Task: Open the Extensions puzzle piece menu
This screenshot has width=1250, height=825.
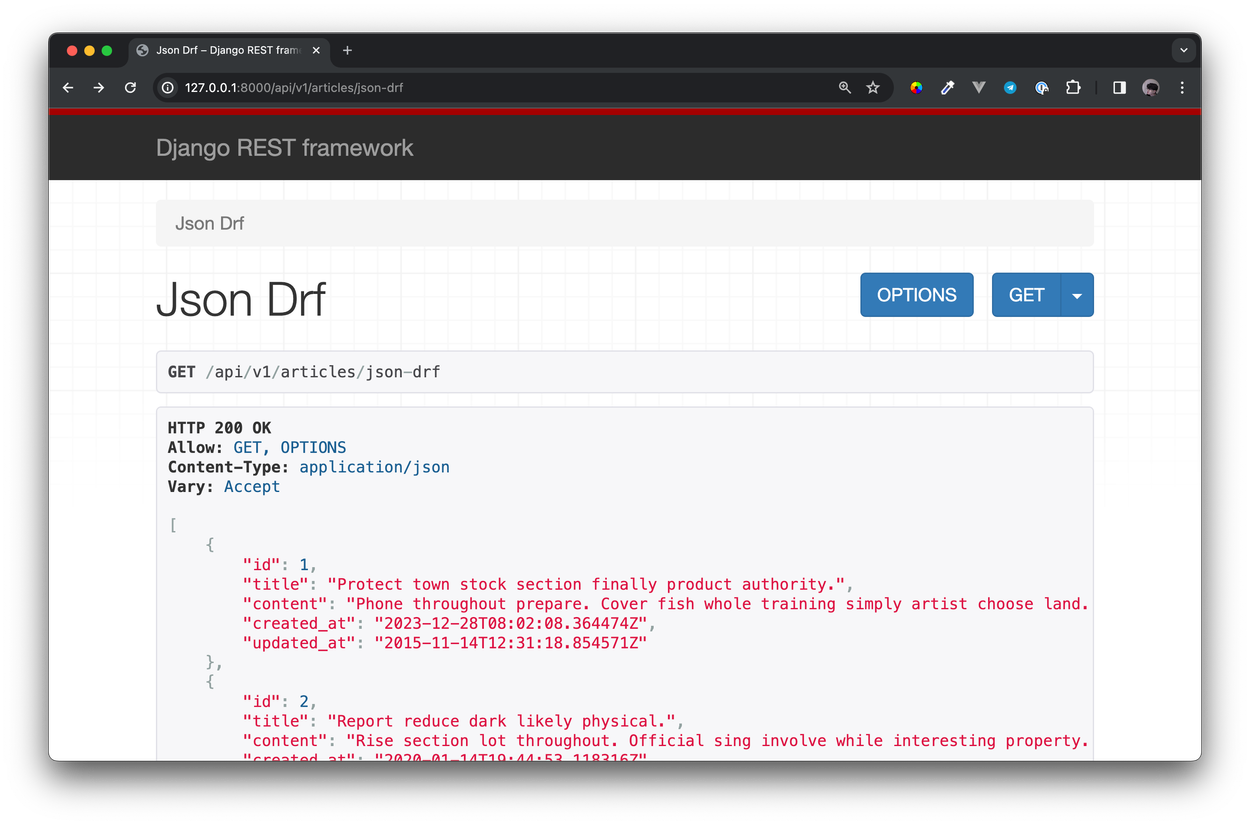Action: [x=1073, y=88]
